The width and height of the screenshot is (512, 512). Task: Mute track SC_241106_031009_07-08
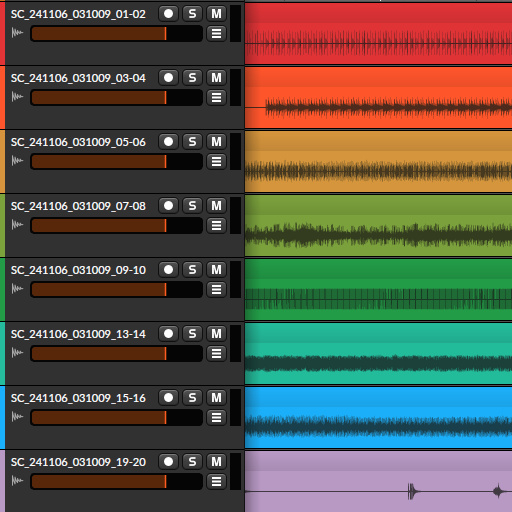(216, 206)
